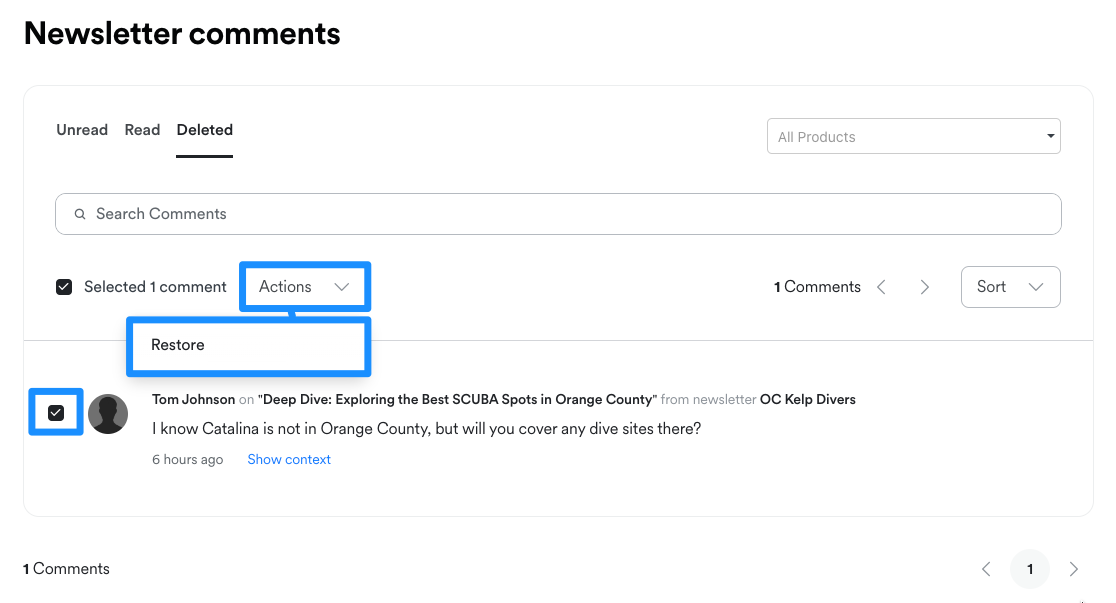Open the OC Kelp Divers newsletter link
This screenshot has width=1116, height=603.
808,399
